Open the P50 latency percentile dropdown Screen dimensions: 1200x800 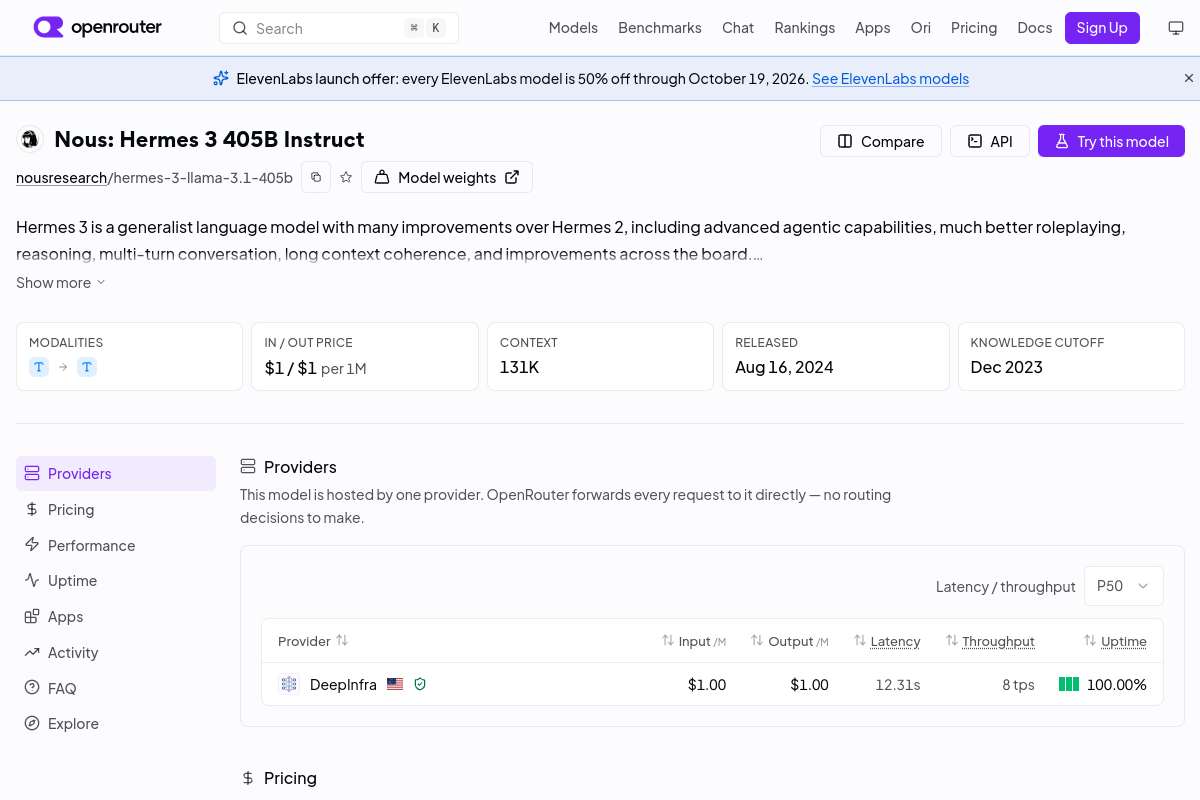[x=1123, y=586]
